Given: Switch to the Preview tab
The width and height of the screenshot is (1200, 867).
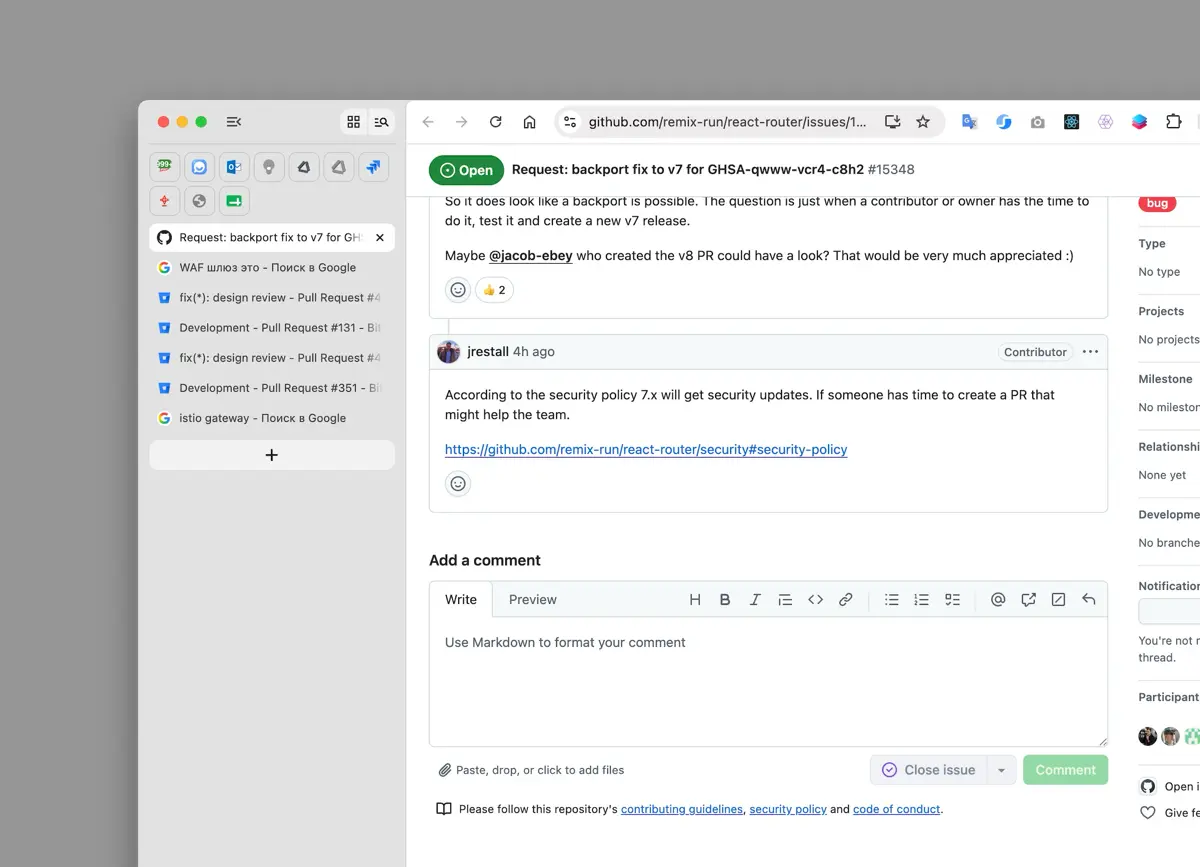Looking at the screenshot, I should 532,600.
